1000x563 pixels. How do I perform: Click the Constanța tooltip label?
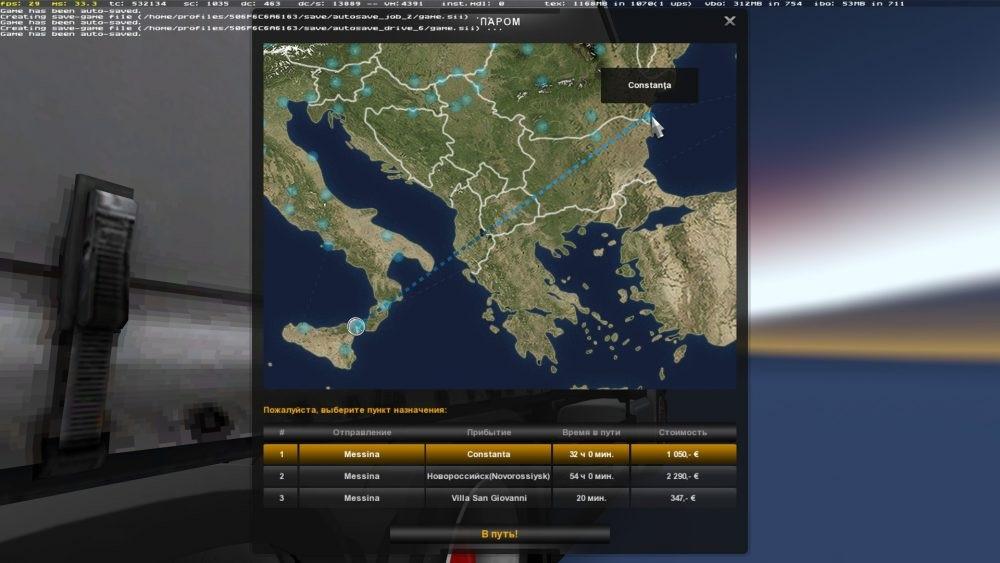click(649, 85)
